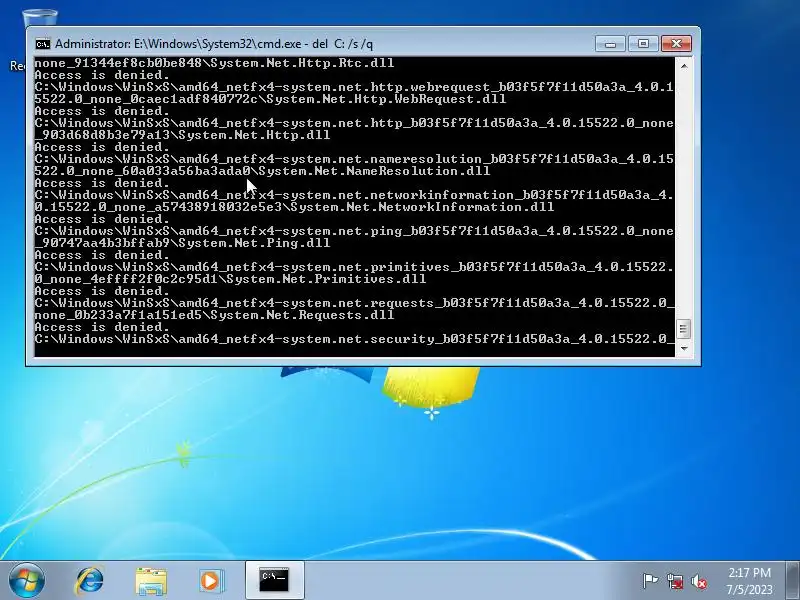The image size is (800, 600).
Task: Click the system.net.requests WinSxS path line
Action: coord(354,303)
